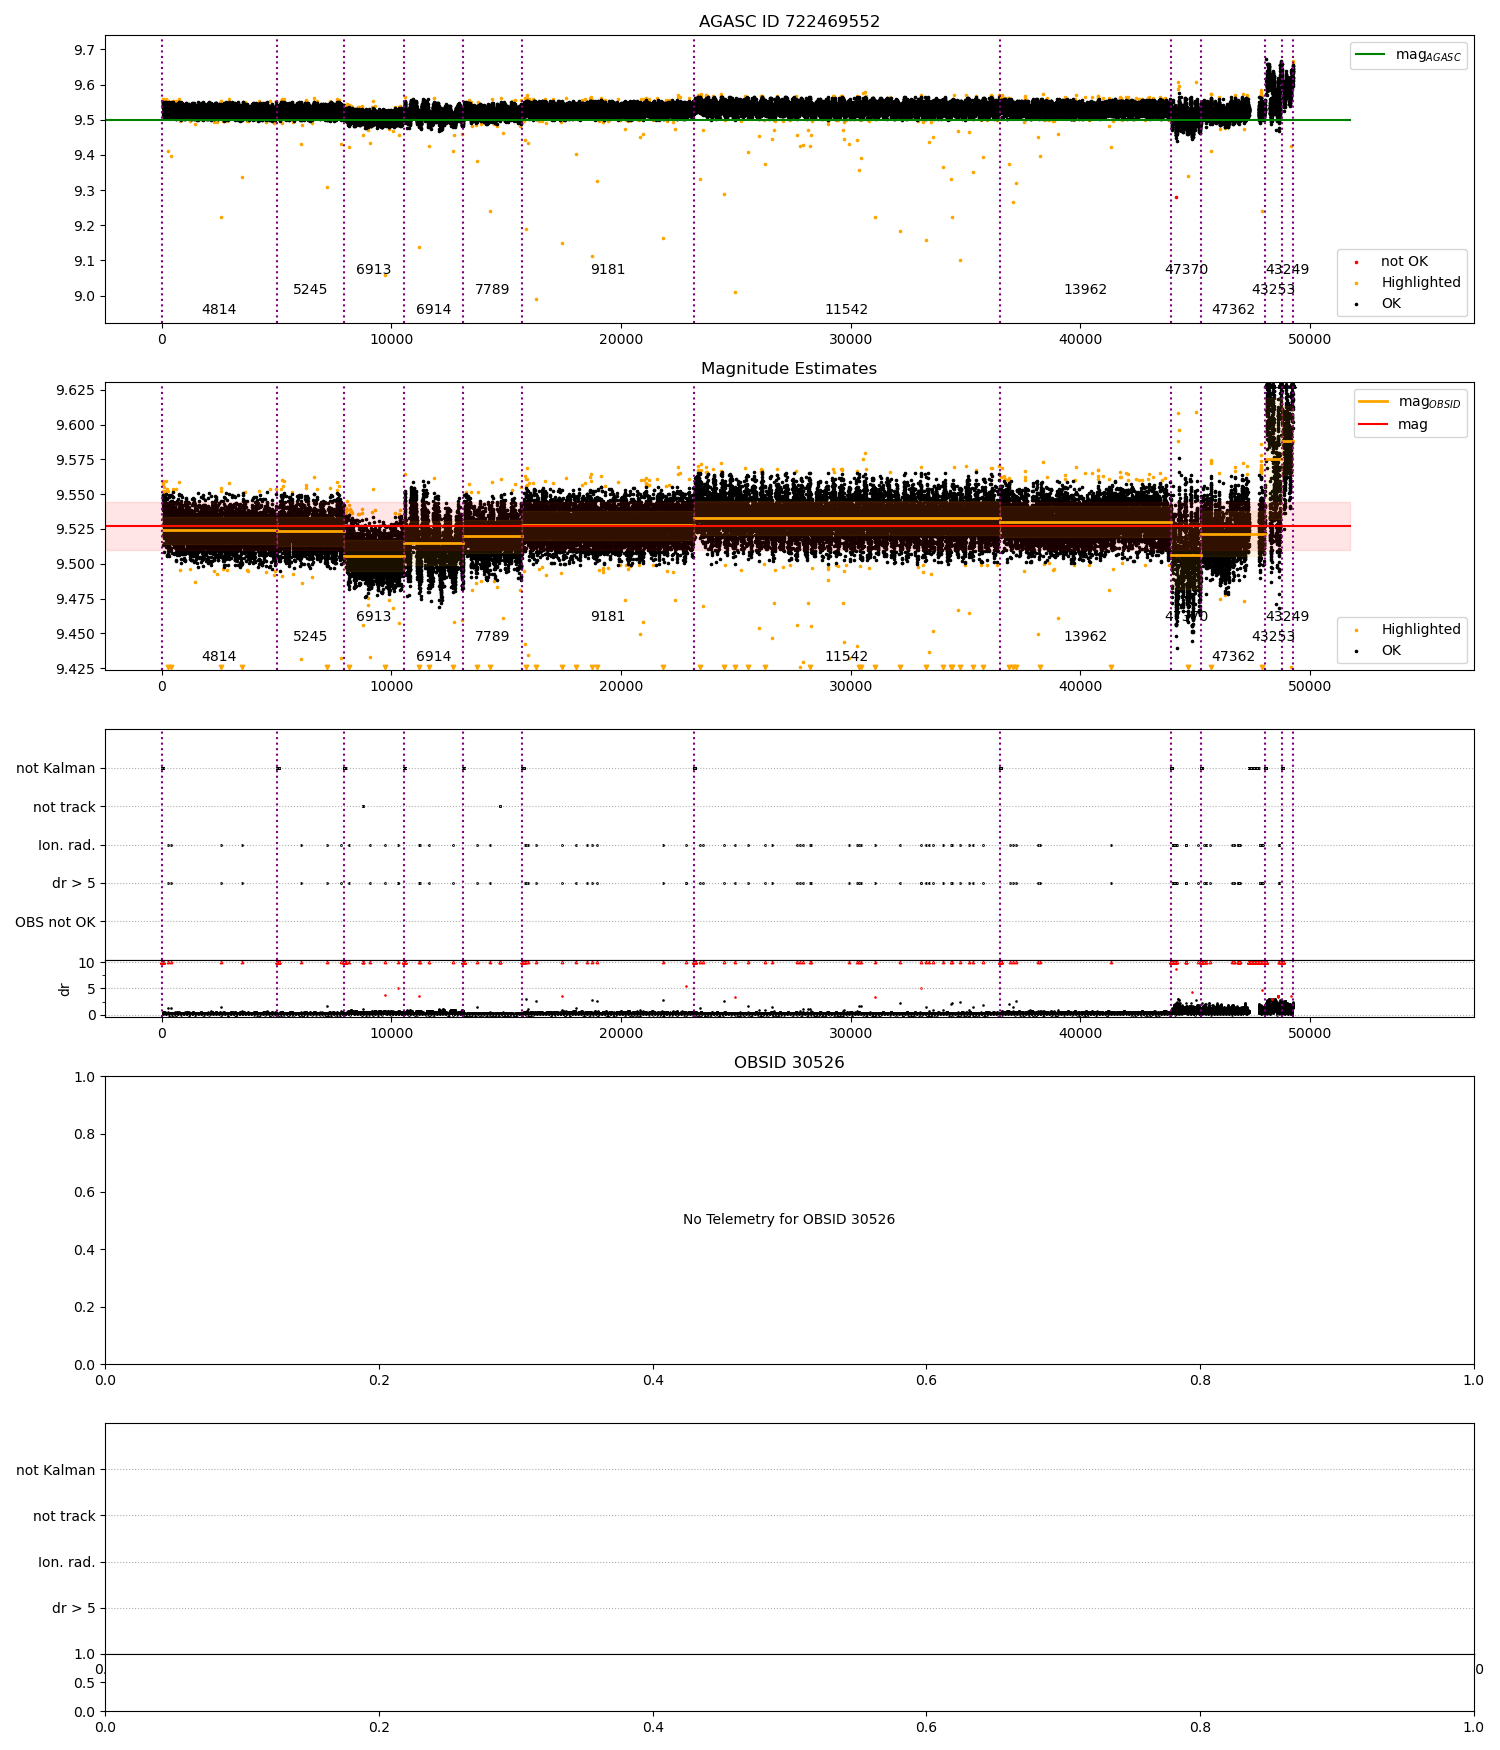Click OBSID label 13962 in top plot
This screenshot has height=1750, width=1500.
point(1085,290)
